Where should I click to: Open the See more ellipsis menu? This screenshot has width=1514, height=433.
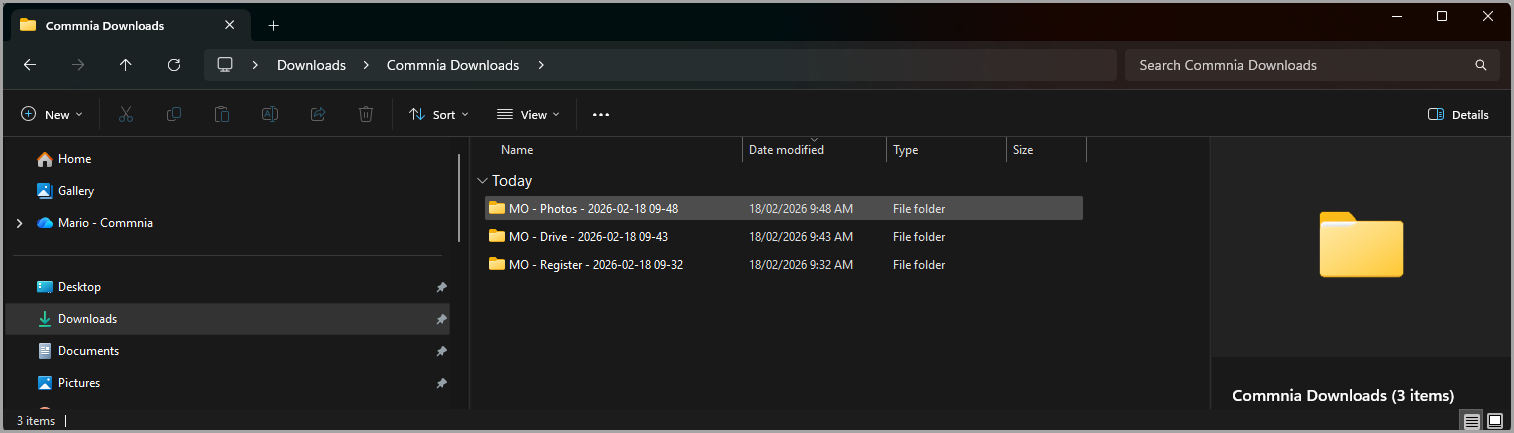(x=600, y=115)
